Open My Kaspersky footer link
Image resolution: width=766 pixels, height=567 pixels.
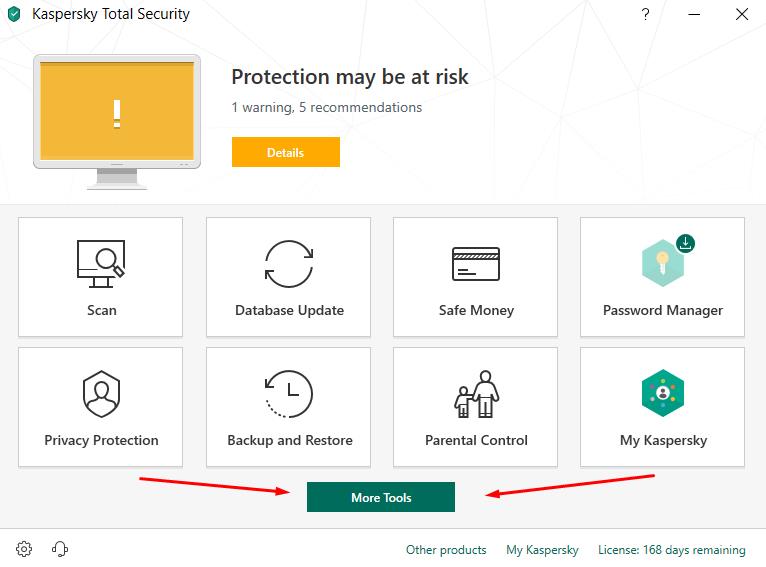pyautogui.click(x=542, y=550)
